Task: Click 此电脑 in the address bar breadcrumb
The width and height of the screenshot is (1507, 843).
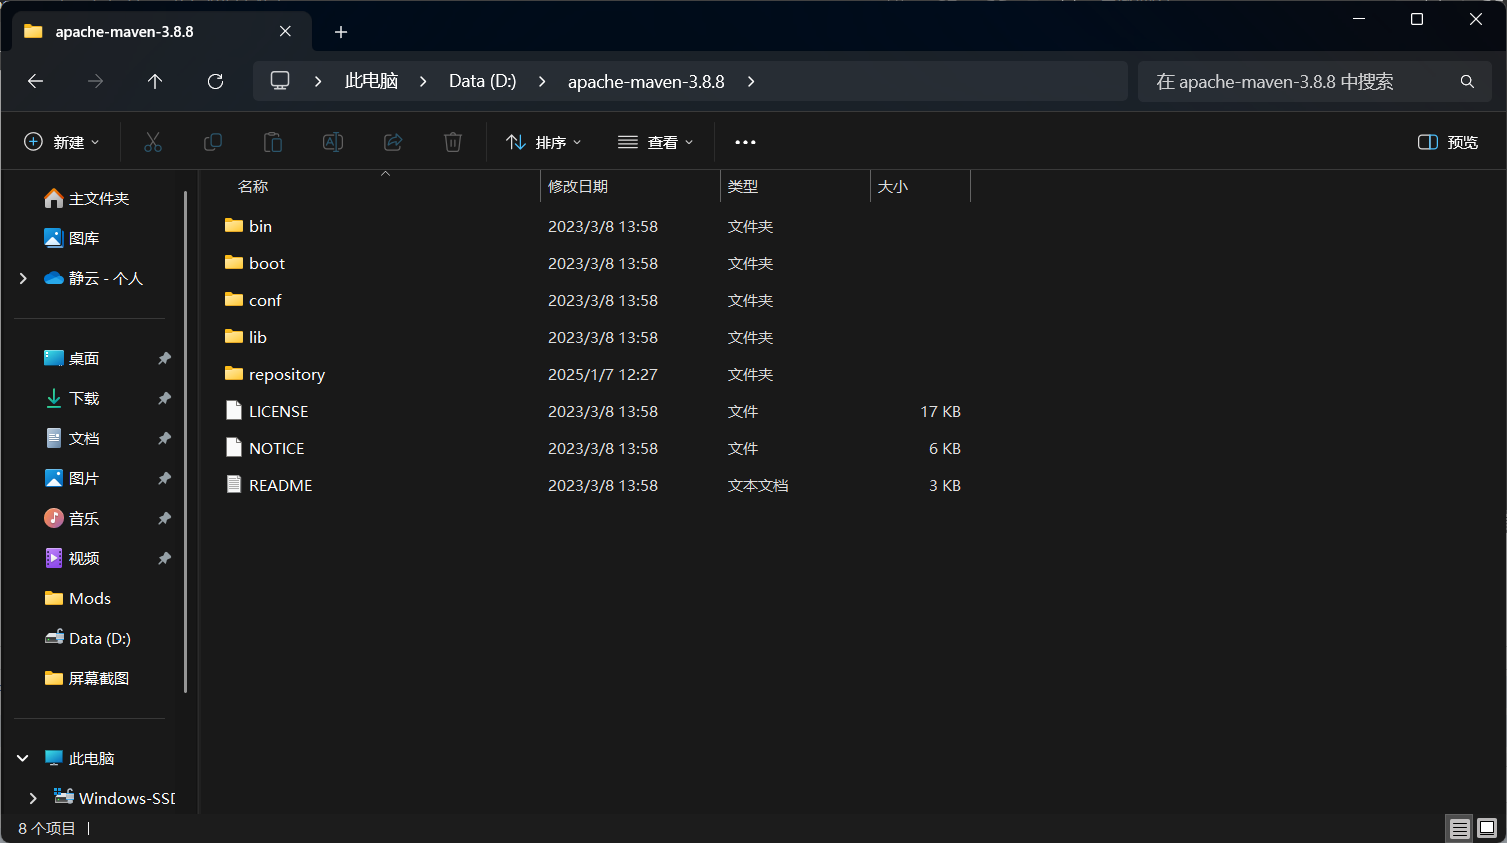Action: [x=371, y=81]
